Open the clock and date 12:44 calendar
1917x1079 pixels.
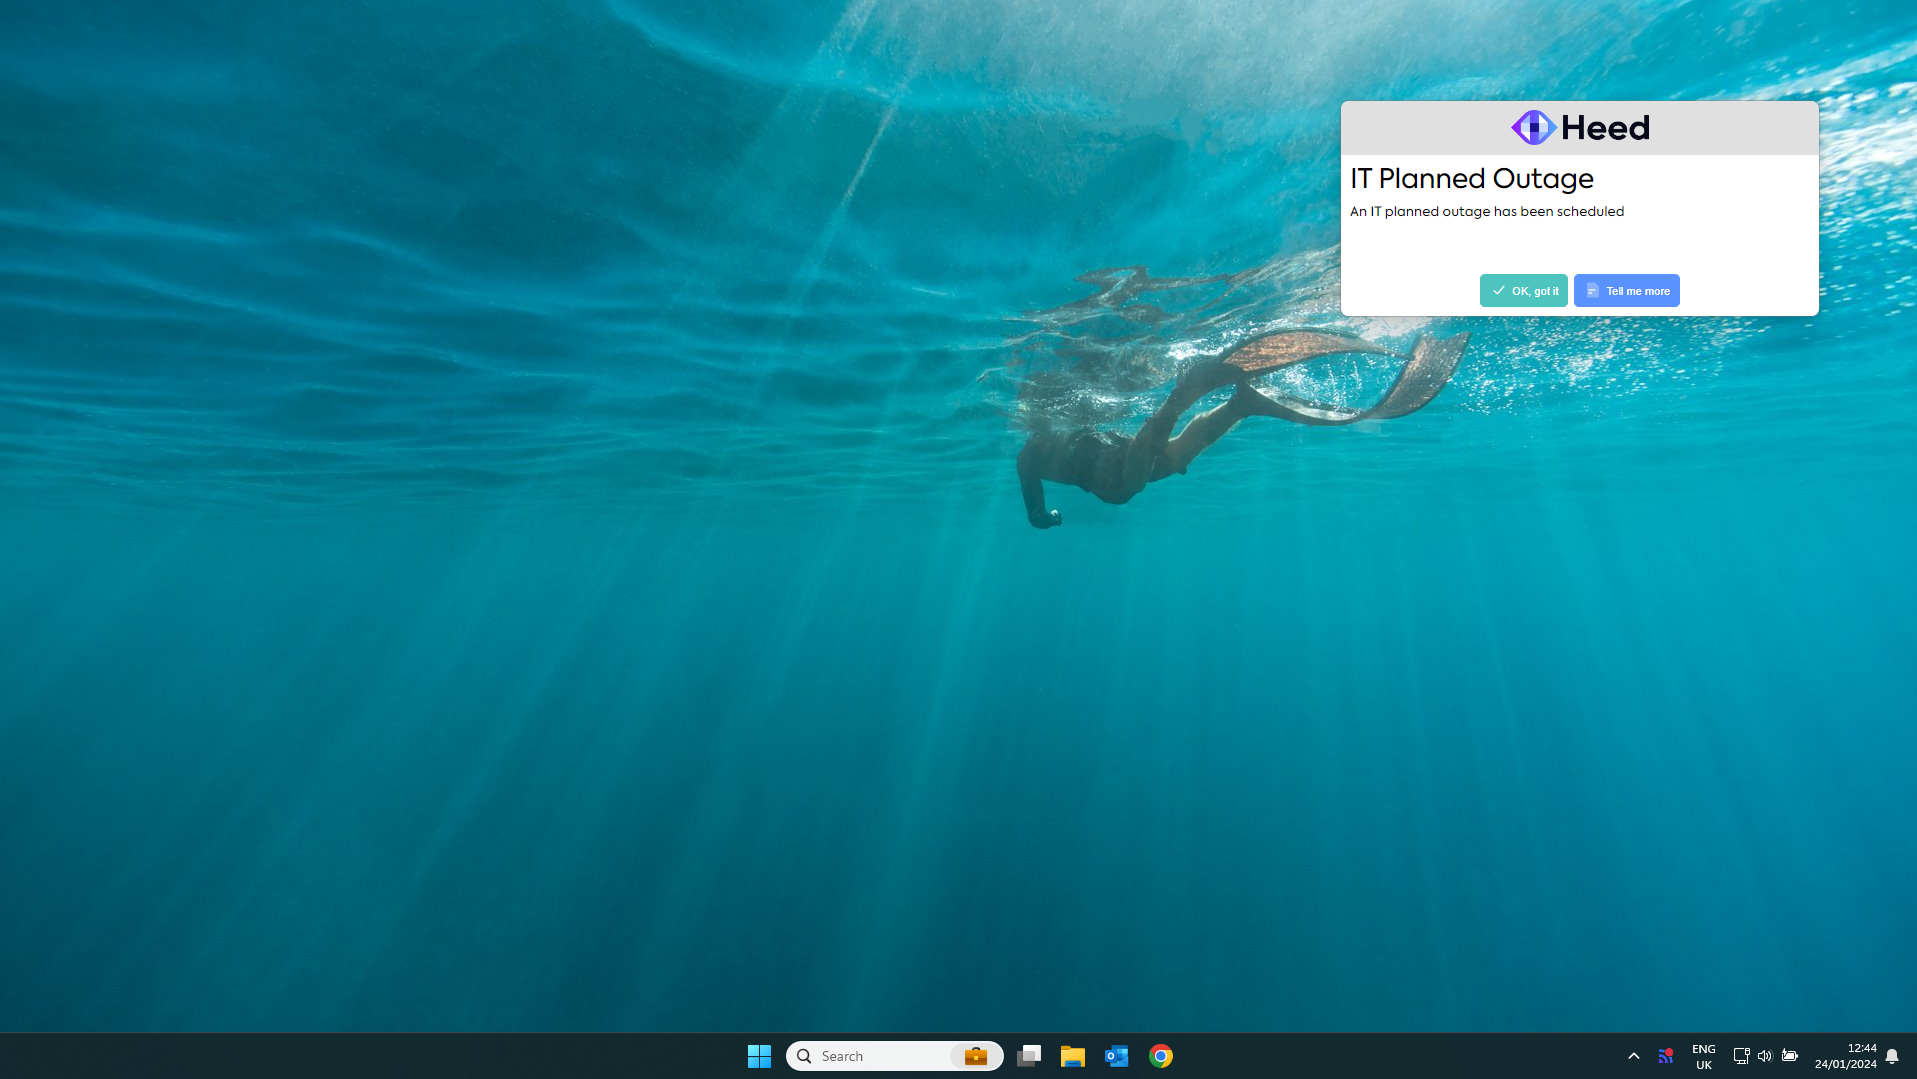tap(1846, 1056)
